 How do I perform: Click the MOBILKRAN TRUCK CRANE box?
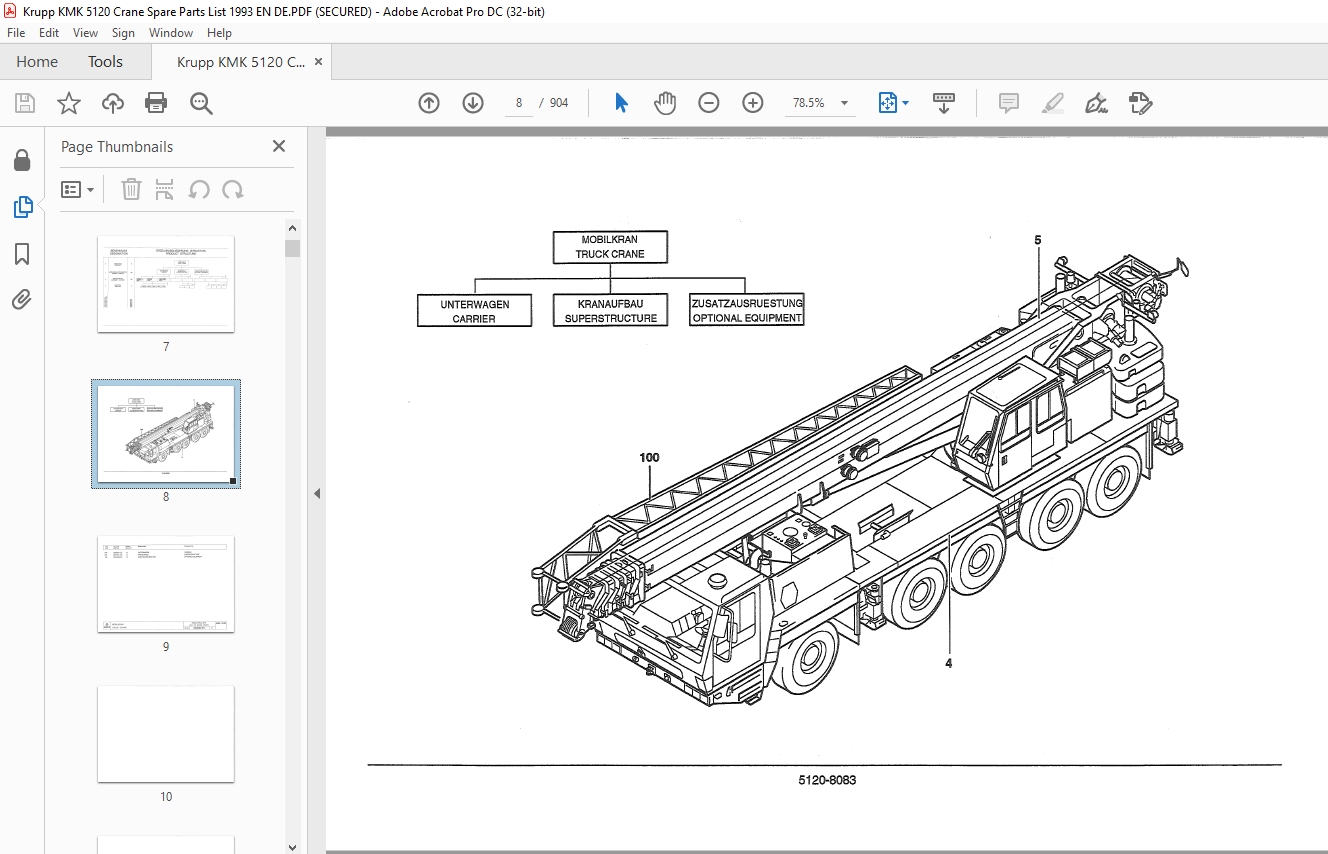click(610, 247)
